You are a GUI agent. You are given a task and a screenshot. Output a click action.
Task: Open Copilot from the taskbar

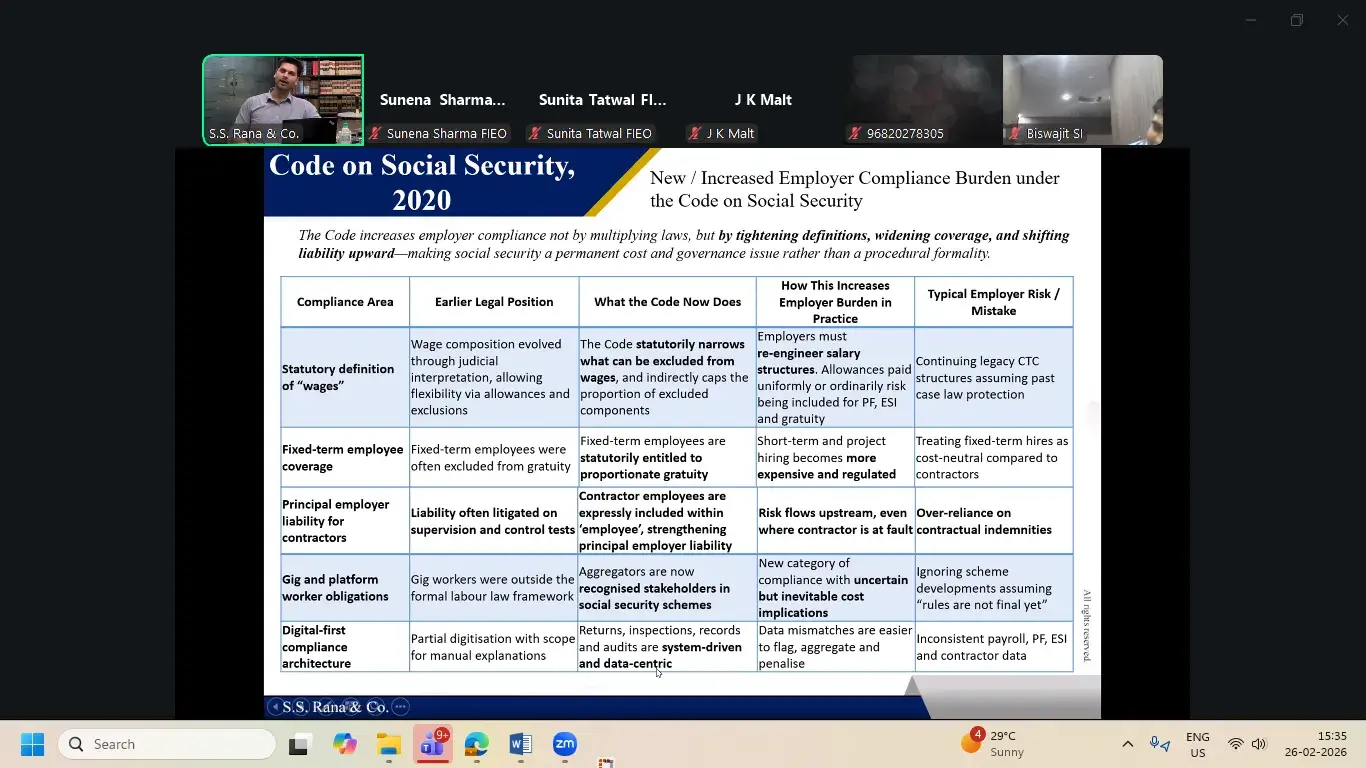click(345, 744)
